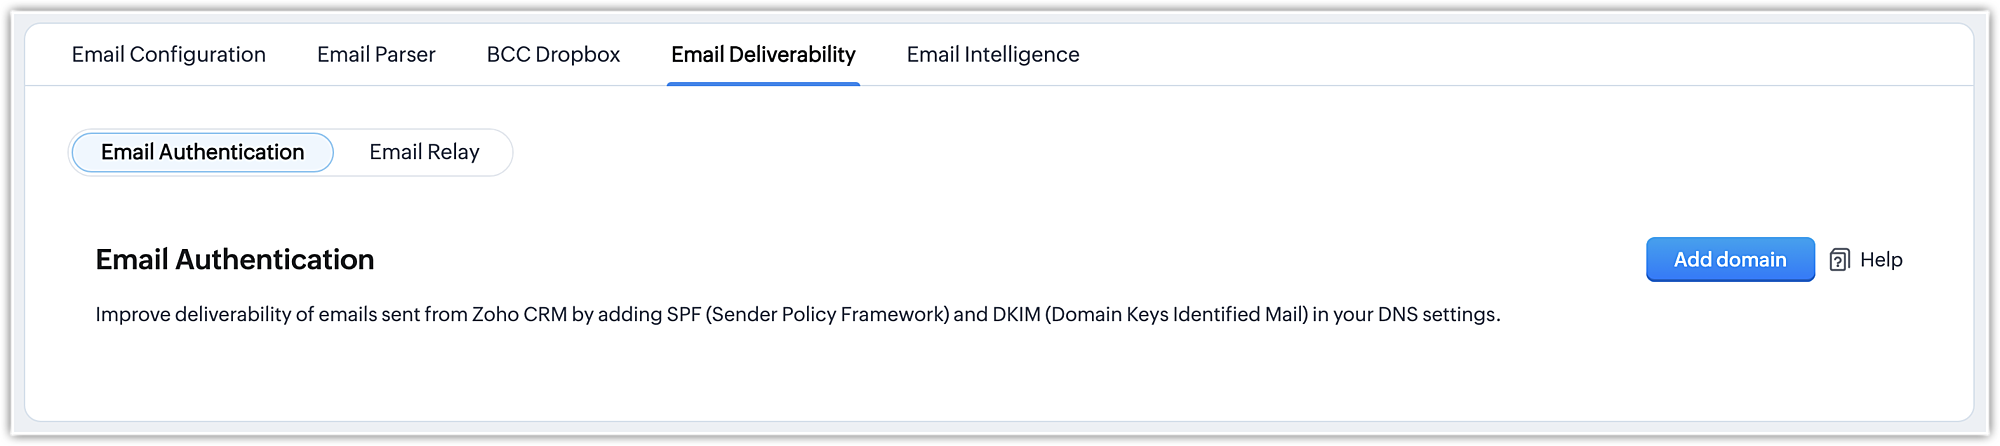Click the 'Domain Keys Identified Mail' text
This screenshot has height=446, width=2000.
(x=1178, y=315)
